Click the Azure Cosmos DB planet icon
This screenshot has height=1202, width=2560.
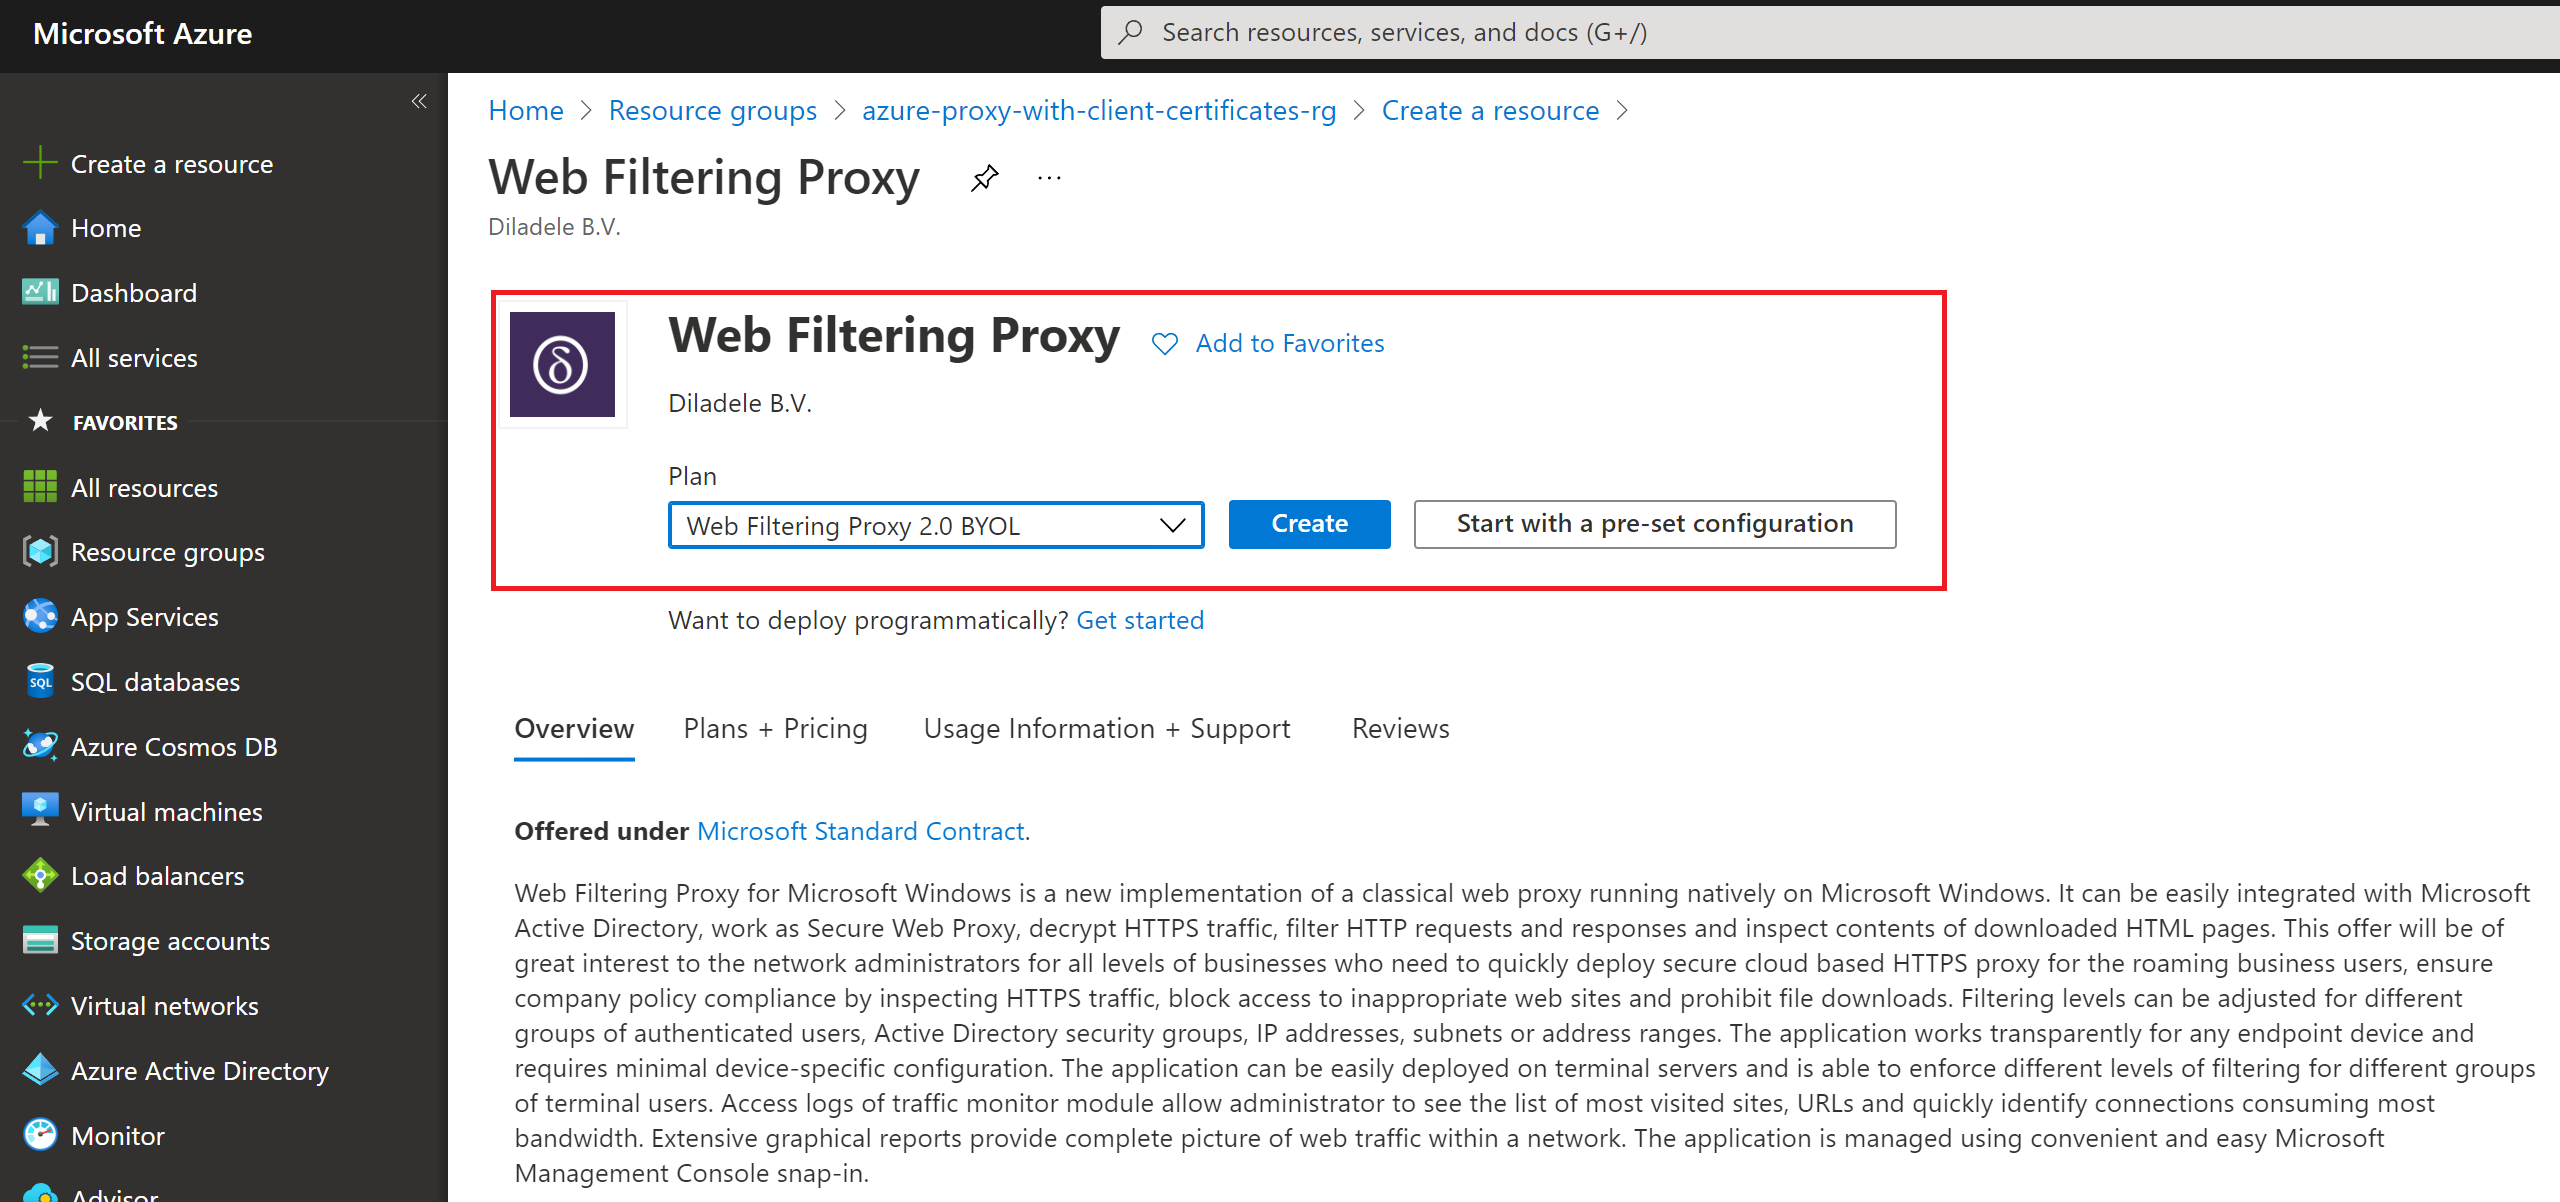pyautogui.click(x=40, y=746)
